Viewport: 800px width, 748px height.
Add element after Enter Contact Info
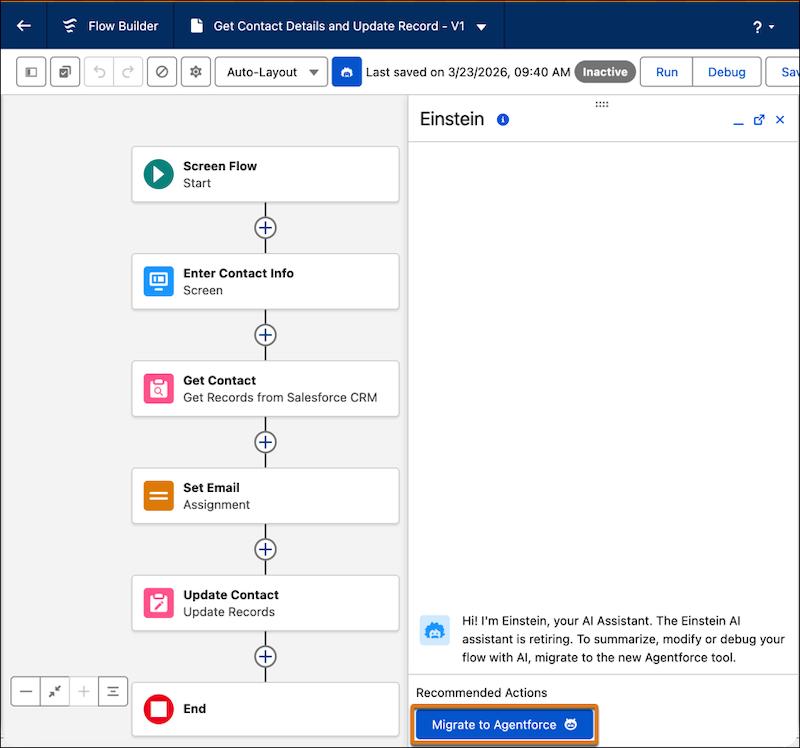(265, 335)
